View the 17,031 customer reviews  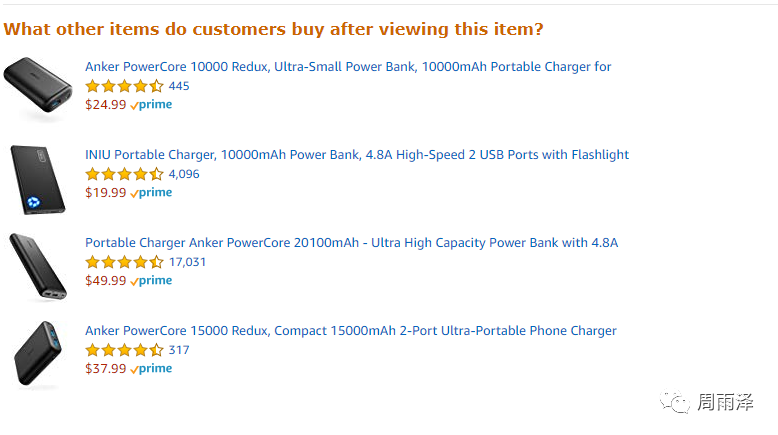tap(187, 262)
